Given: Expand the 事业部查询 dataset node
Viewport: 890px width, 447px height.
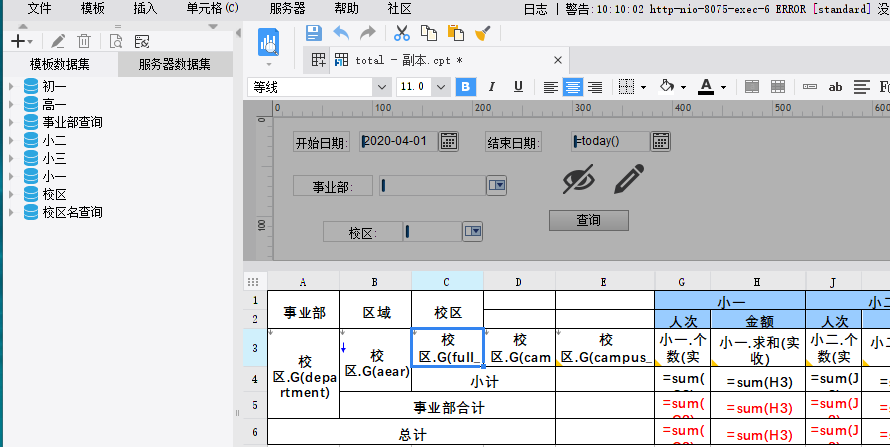Looking at the screenshot, I should 11,122.
